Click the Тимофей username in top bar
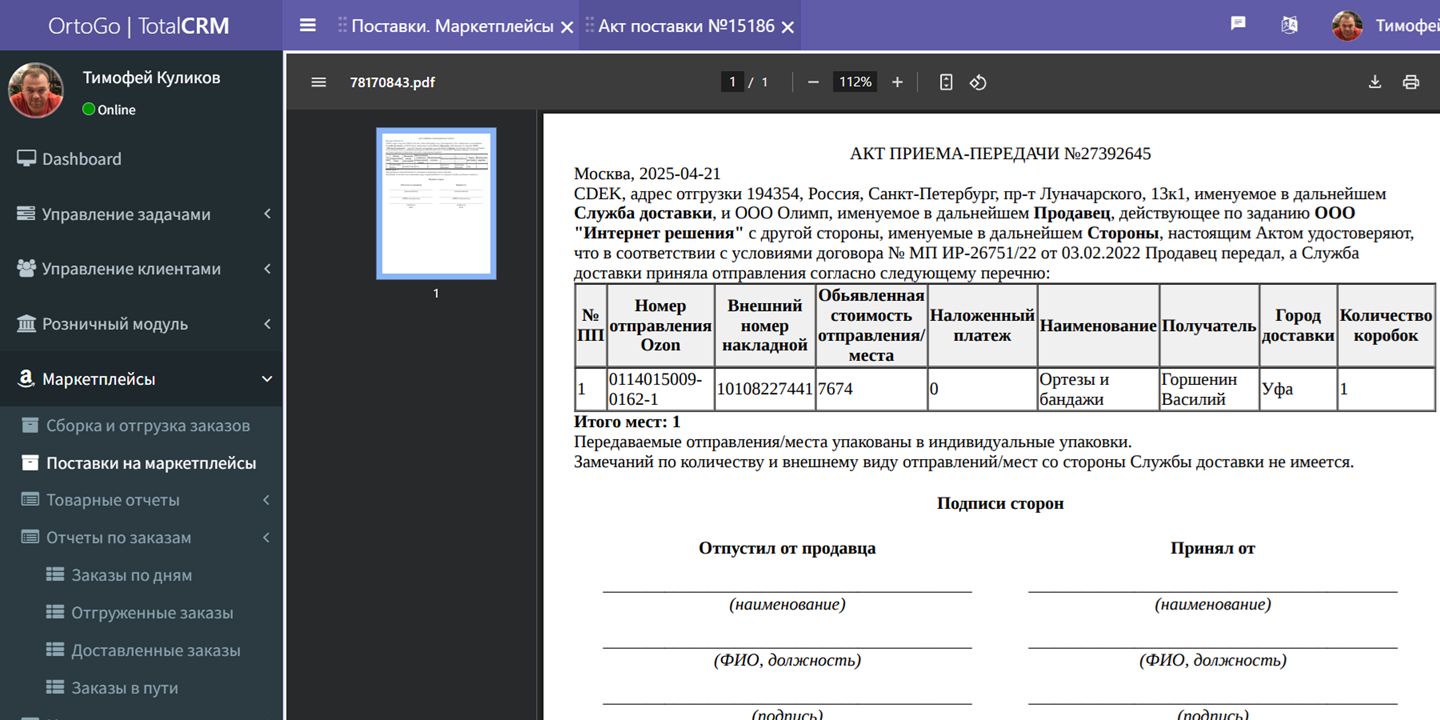 point(1407,26)
